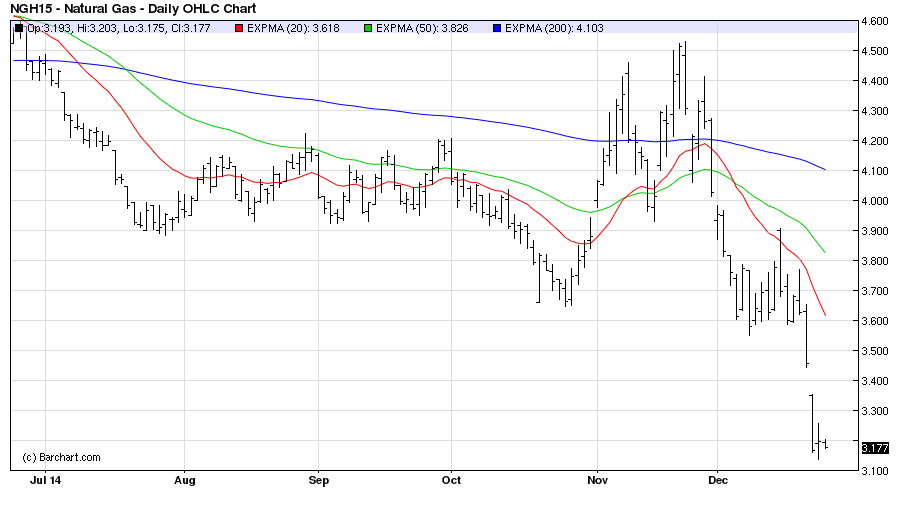
Task: Click the 3.300 price axis label
Action: click(x=875, y=411)
